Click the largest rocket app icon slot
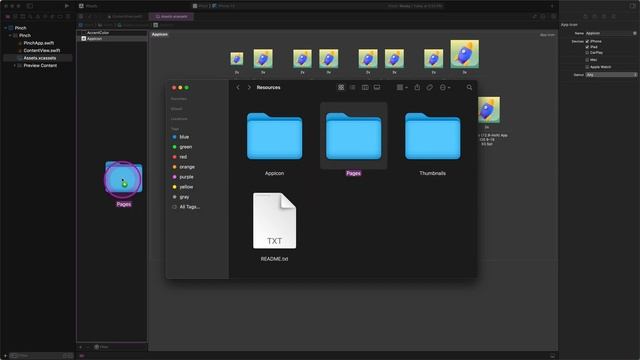The image size is (640, 360). pyautogui.click(x=464, y=54)
